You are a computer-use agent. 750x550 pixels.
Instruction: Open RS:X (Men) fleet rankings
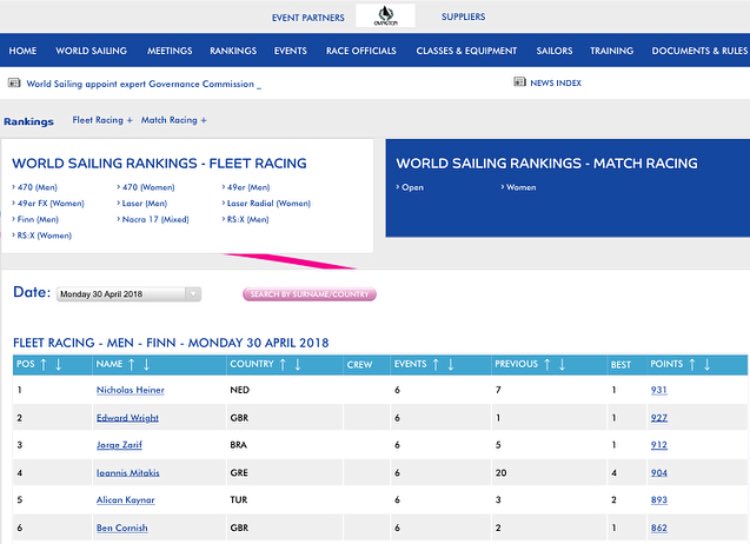tap(248, 220)
